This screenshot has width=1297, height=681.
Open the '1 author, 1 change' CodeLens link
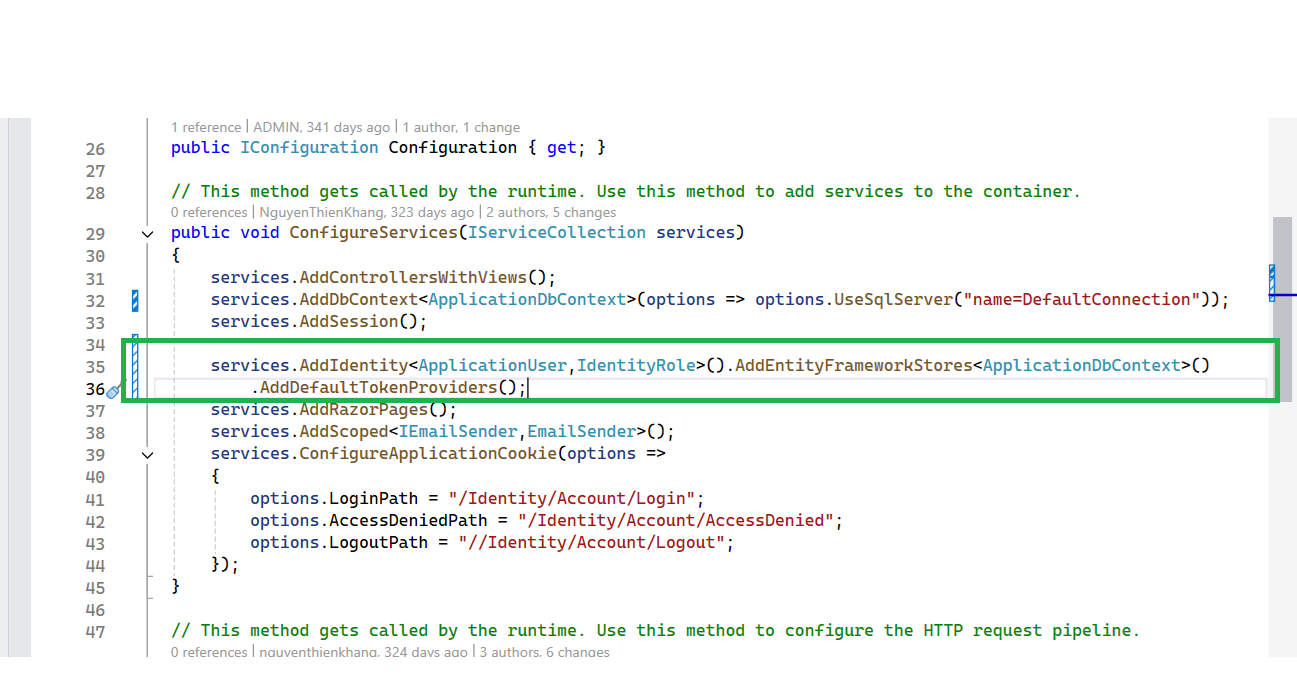tap(461, 127)
